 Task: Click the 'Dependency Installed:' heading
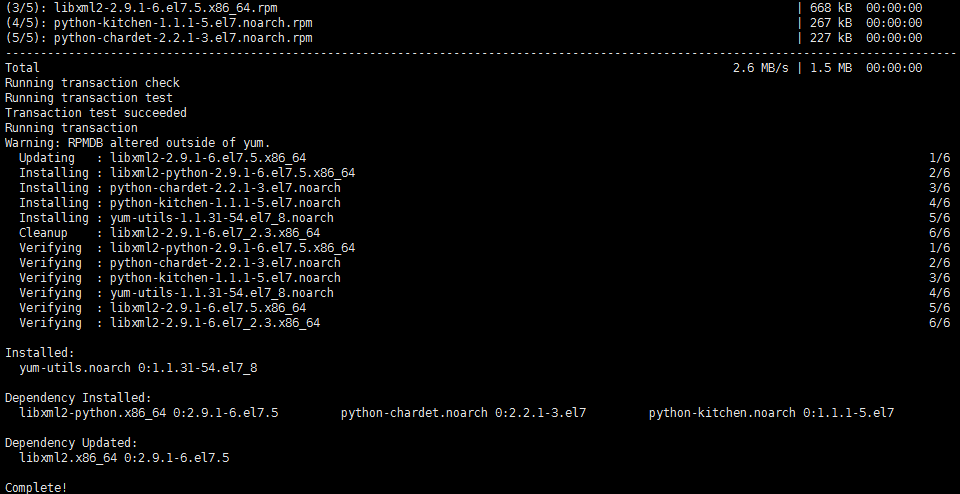click(78, 398)
